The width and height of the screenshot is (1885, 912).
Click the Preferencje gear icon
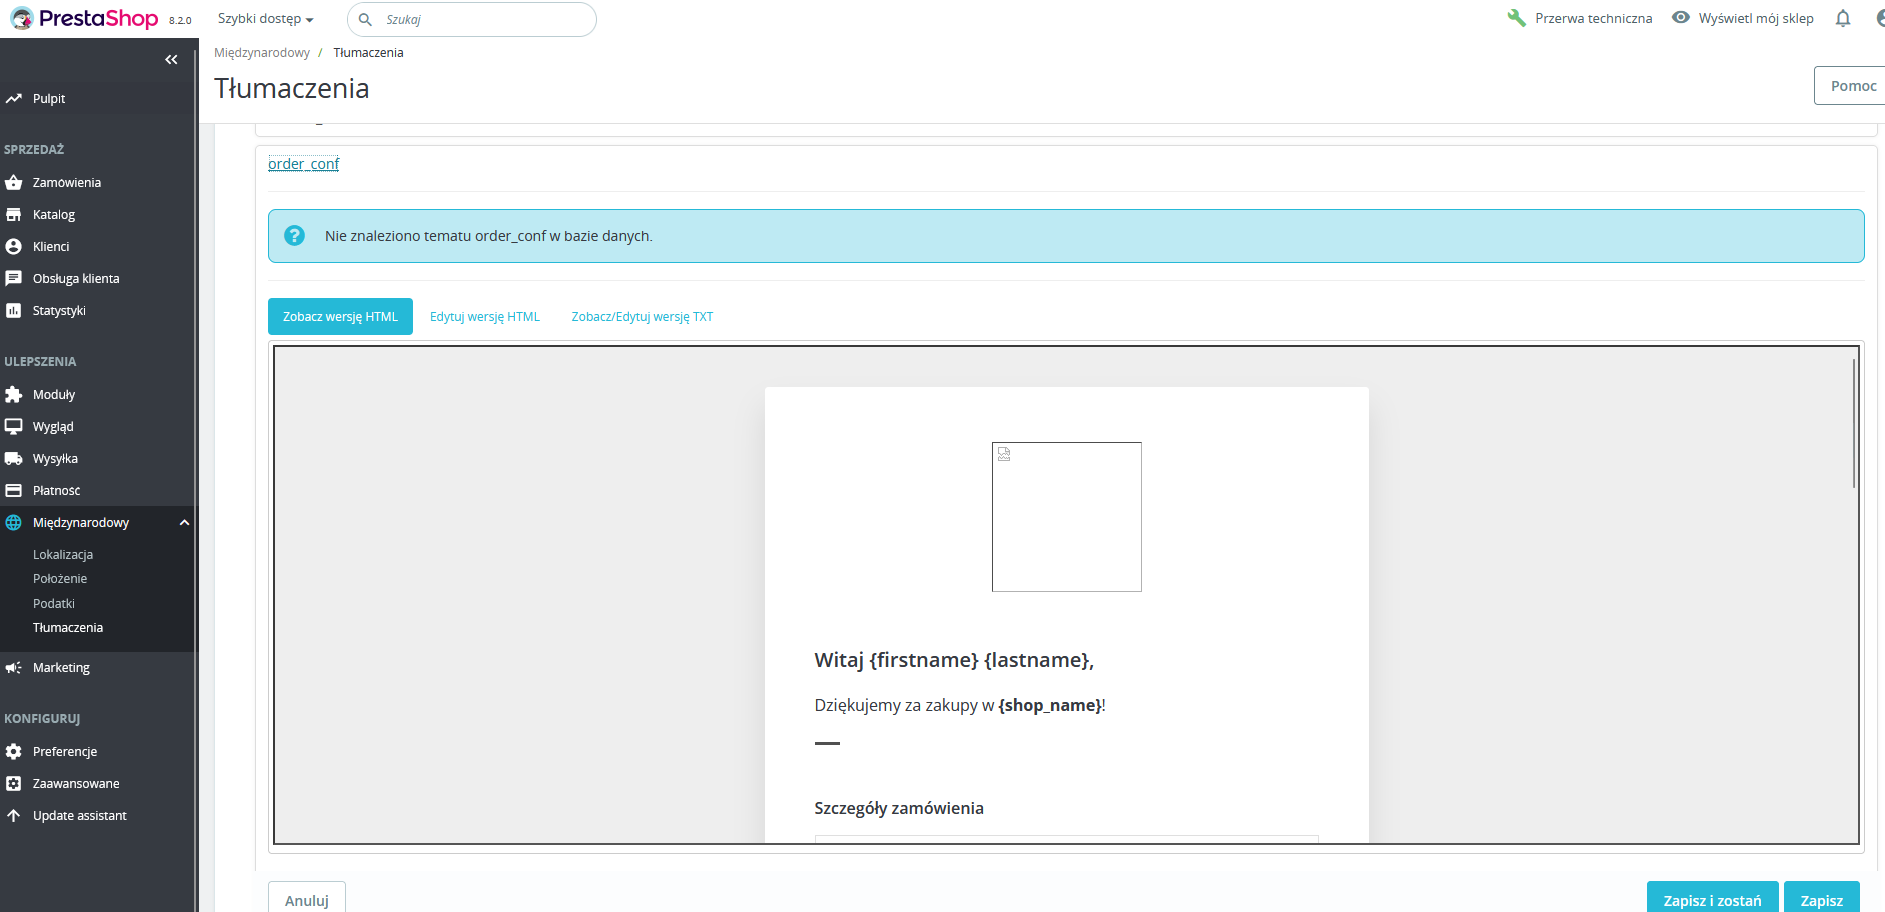[14, 752]
